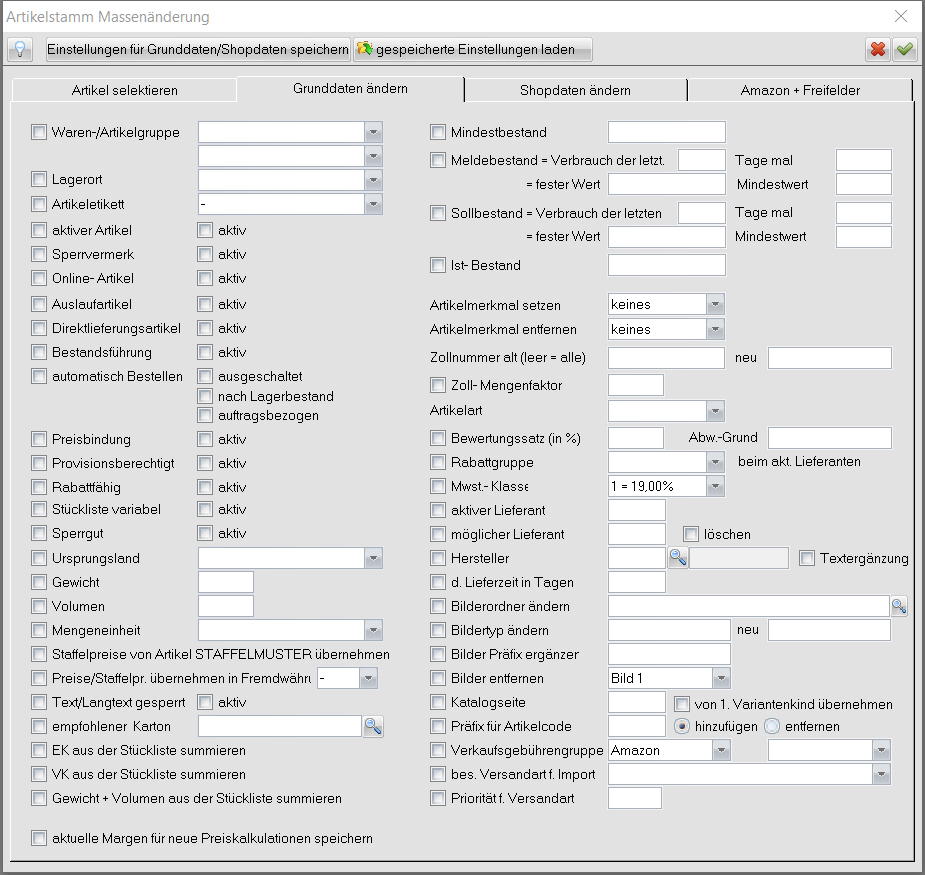
Task: Browse Bilderordner with magnifier icon
Action: click(899, 606)
